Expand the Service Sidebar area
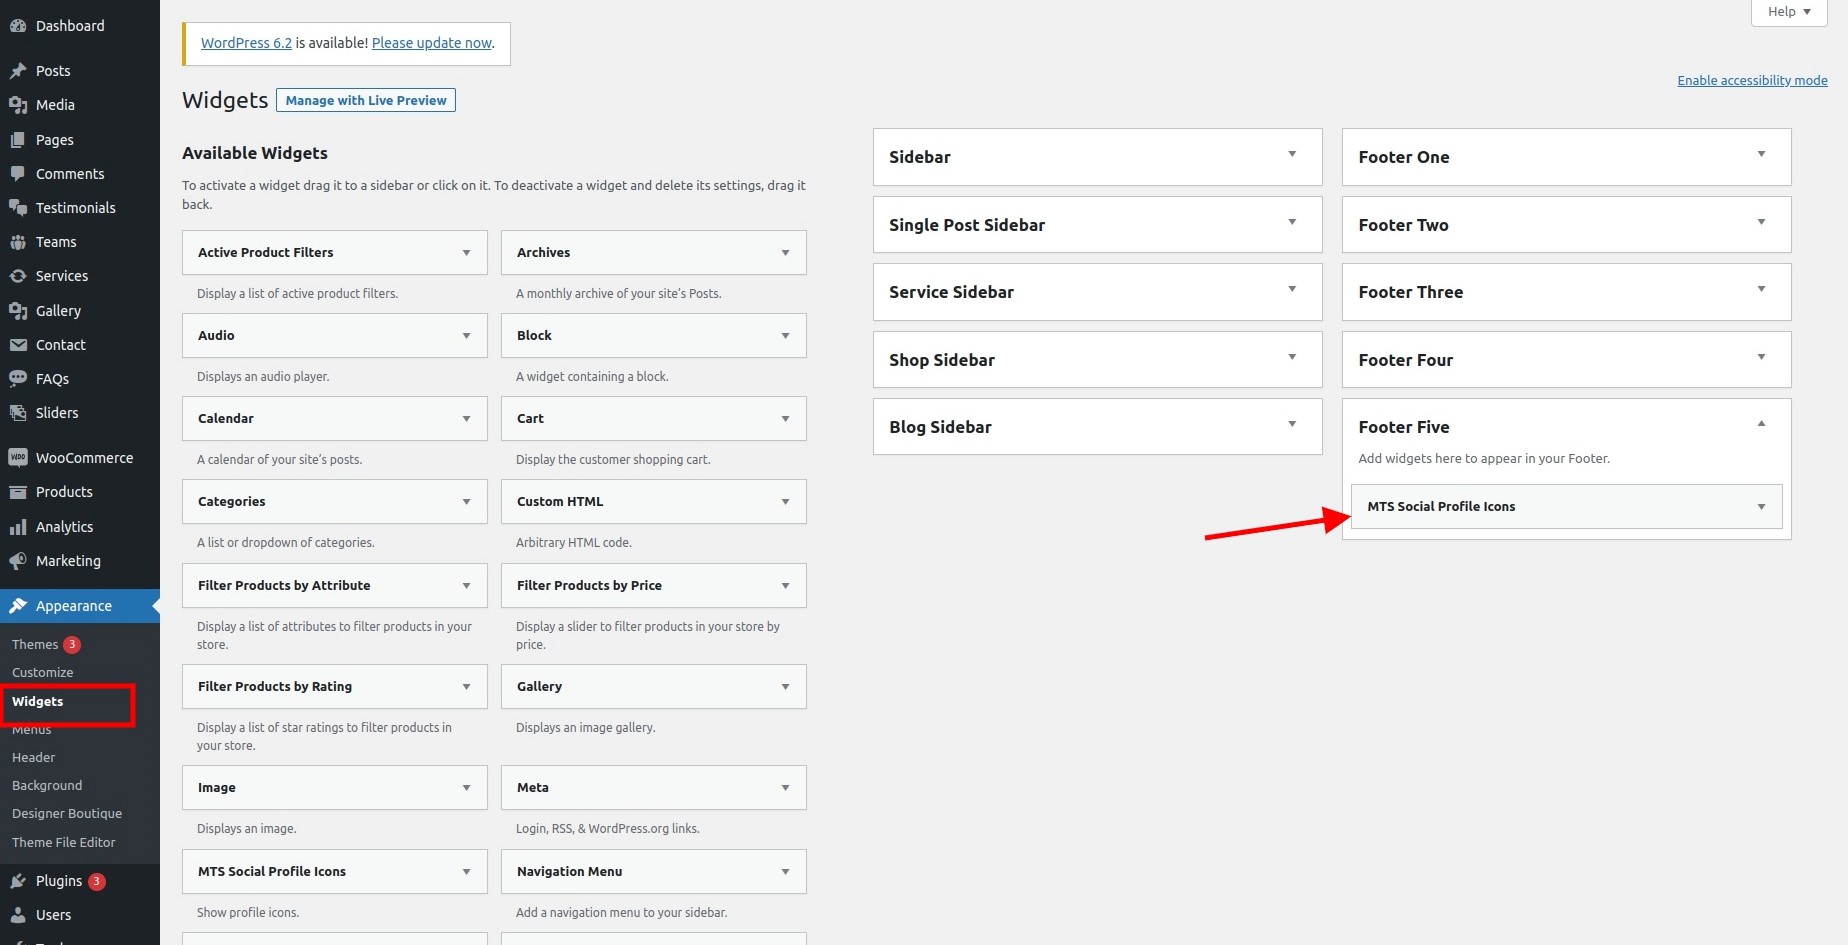 click(1097, 292)
